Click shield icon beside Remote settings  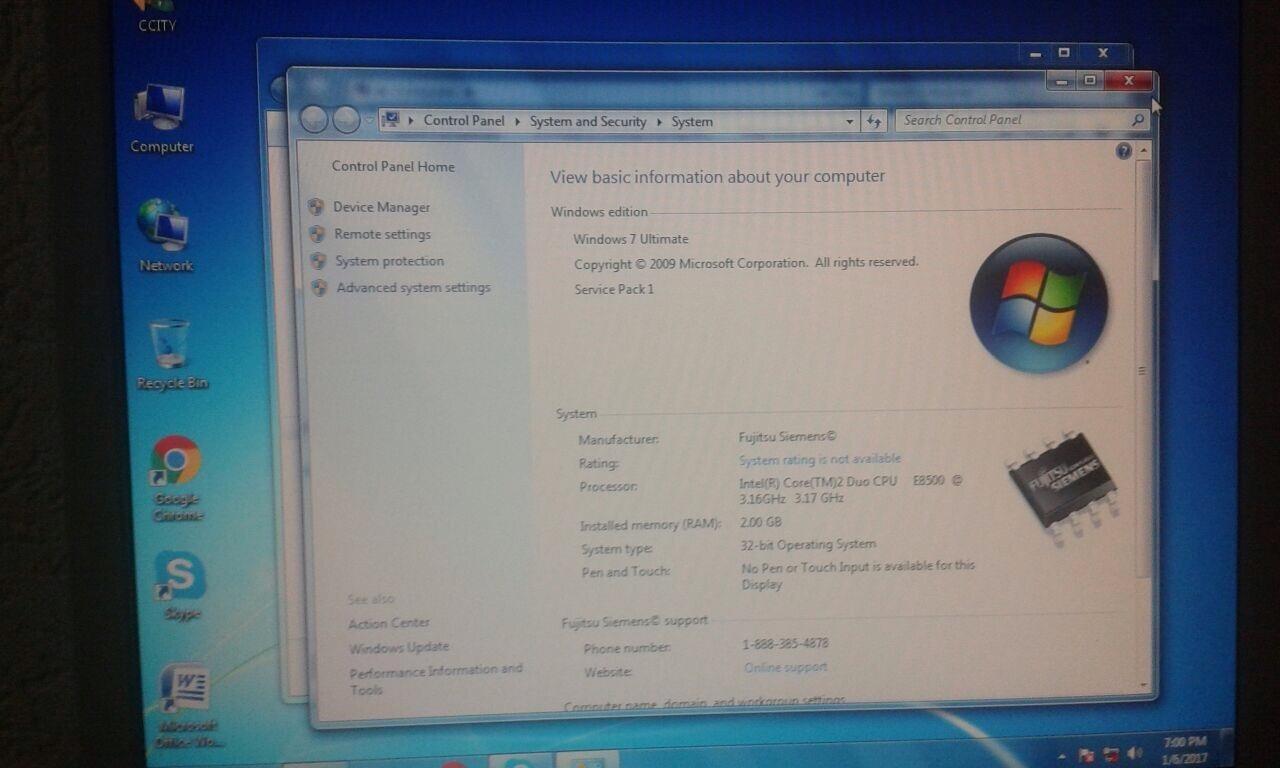[x=317, y=234]
